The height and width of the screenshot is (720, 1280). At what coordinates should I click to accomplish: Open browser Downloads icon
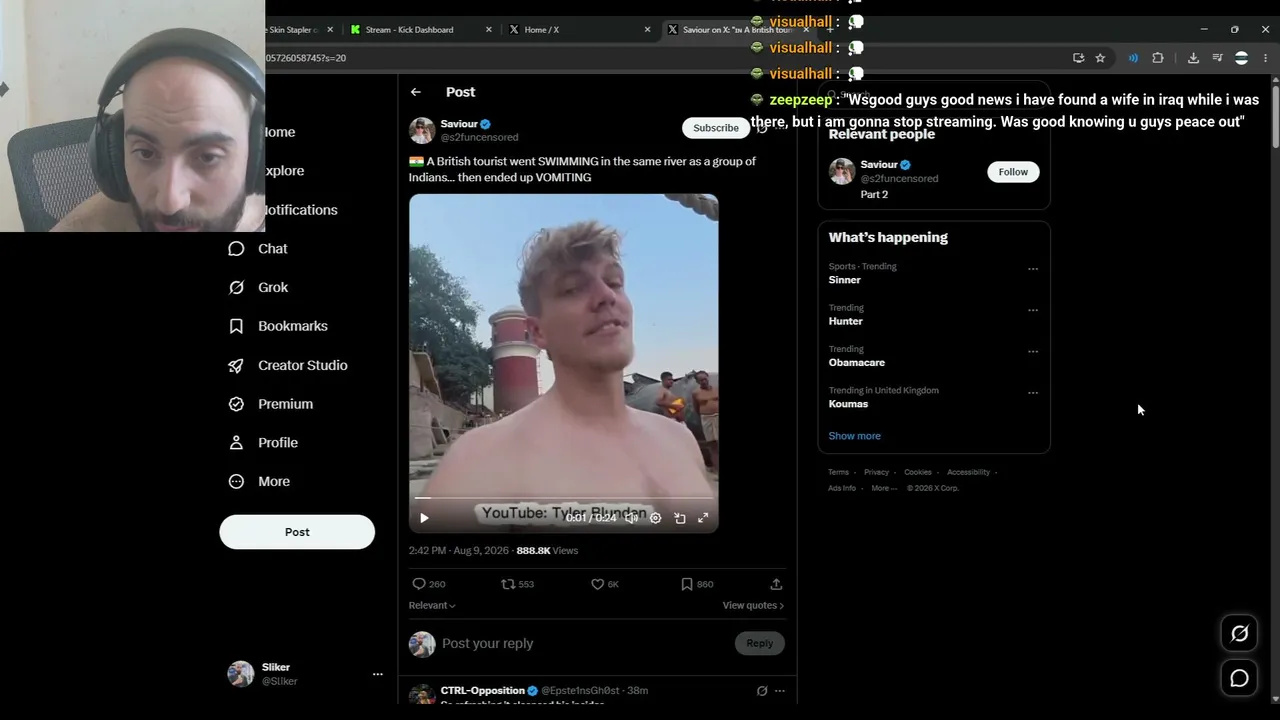(x=1193, y=58)
